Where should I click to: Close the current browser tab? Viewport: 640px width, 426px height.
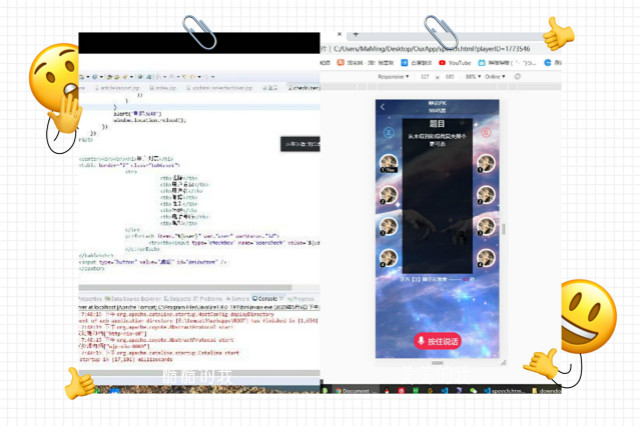pos(339,35)
